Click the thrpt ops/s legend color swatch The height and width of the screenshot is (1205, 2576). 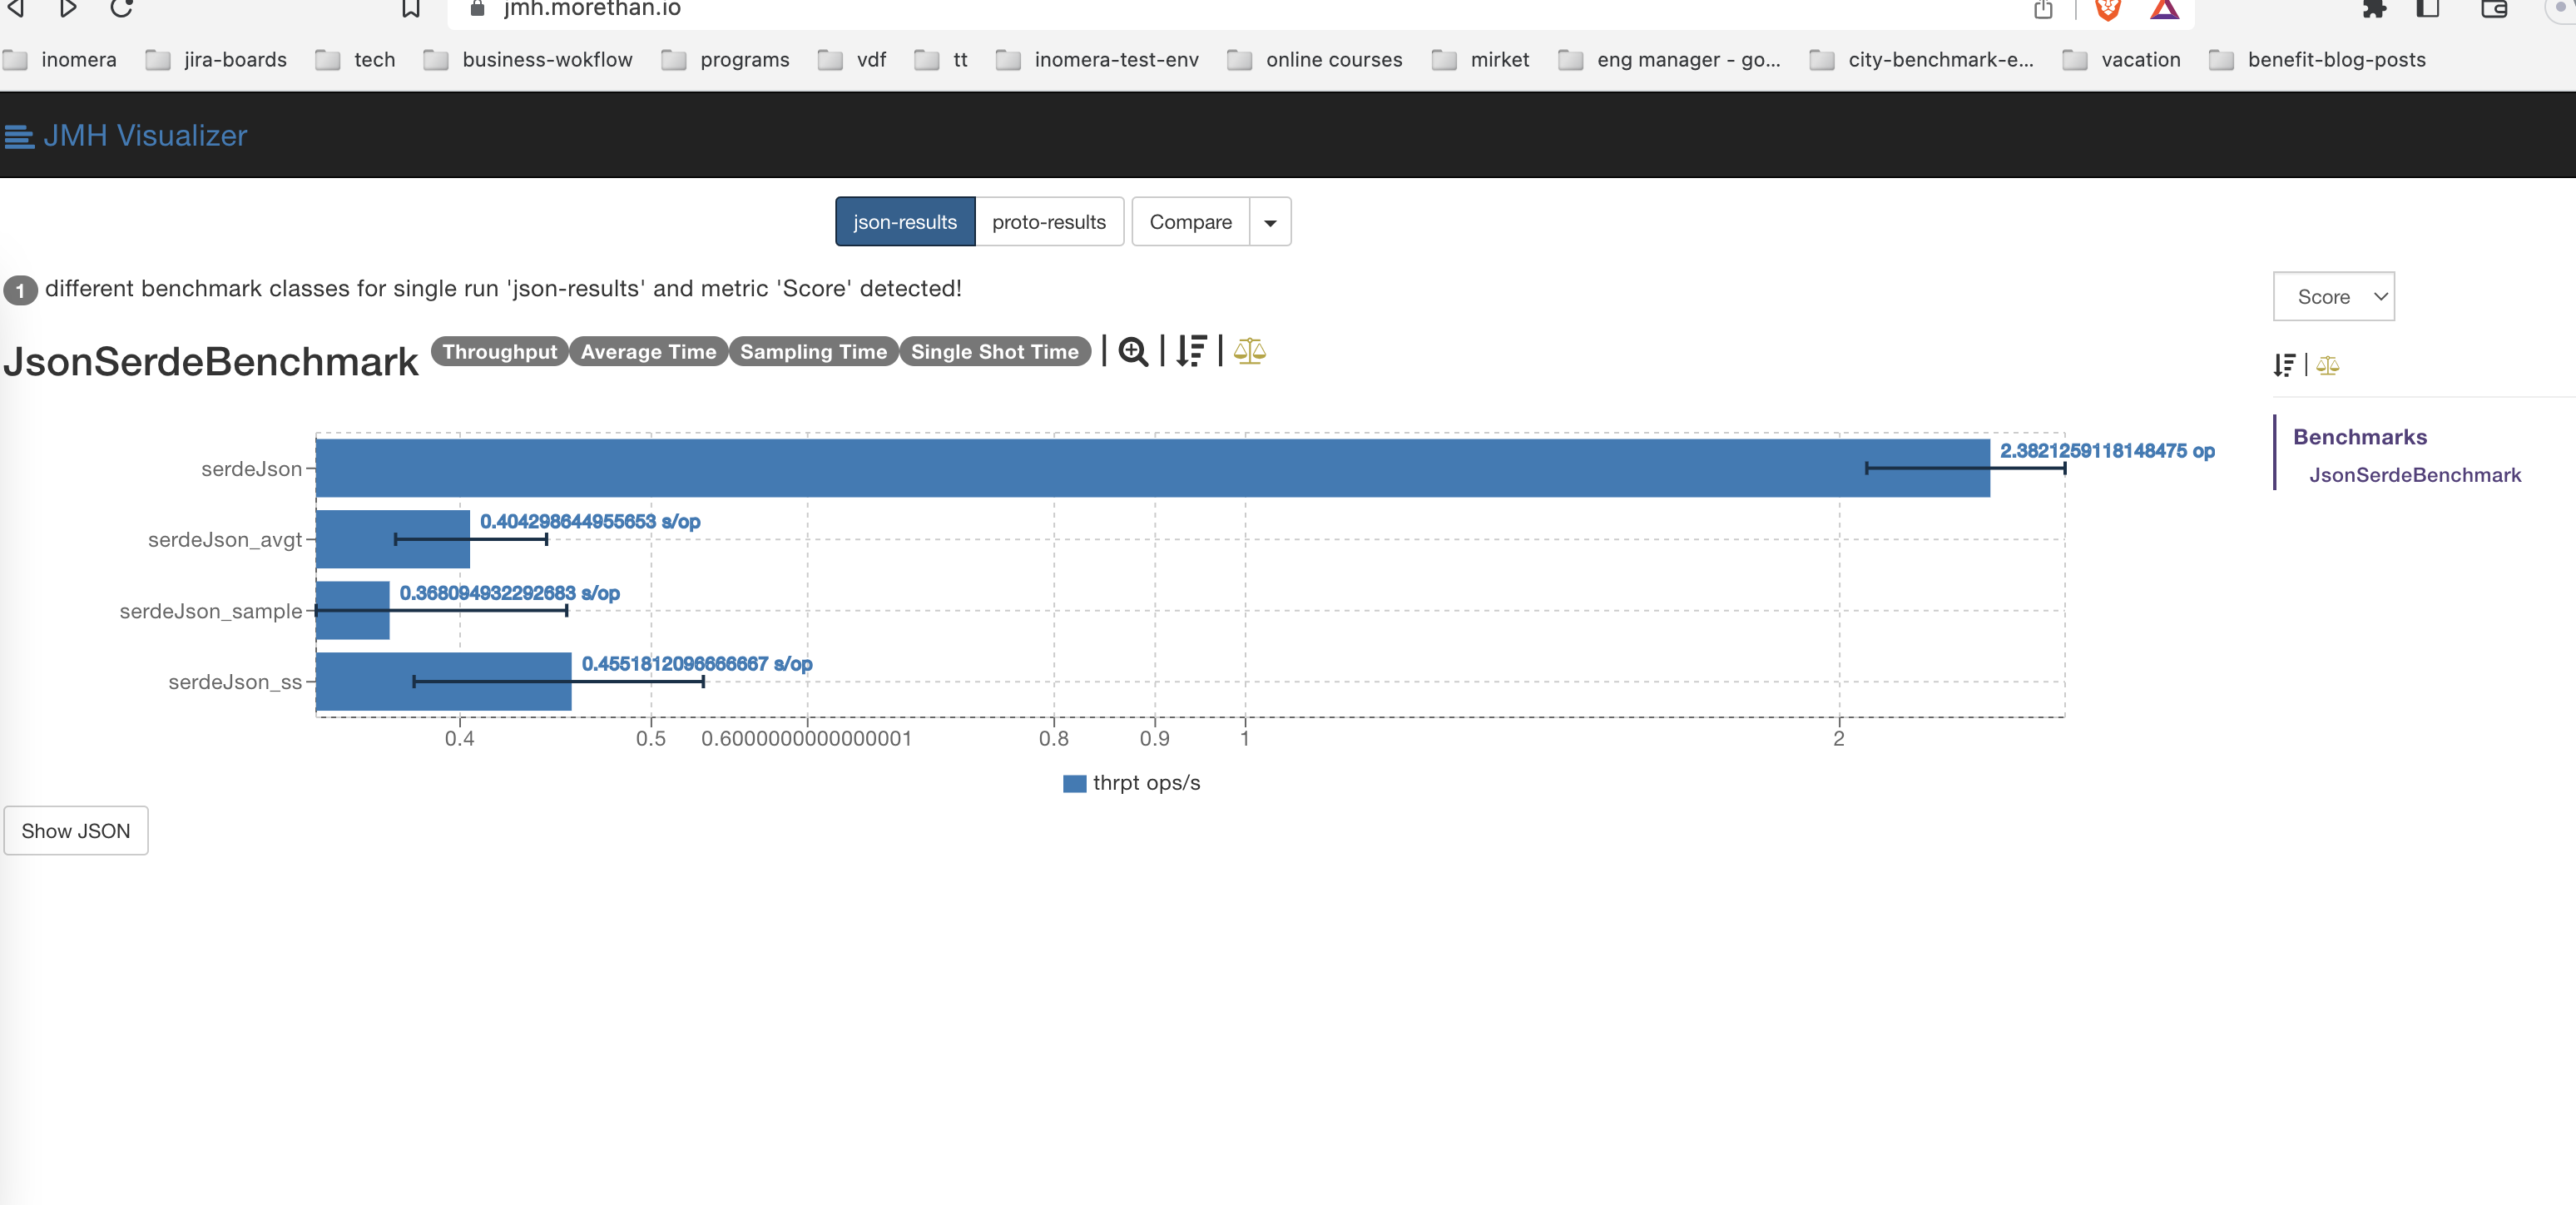[x=1074, y=783]
